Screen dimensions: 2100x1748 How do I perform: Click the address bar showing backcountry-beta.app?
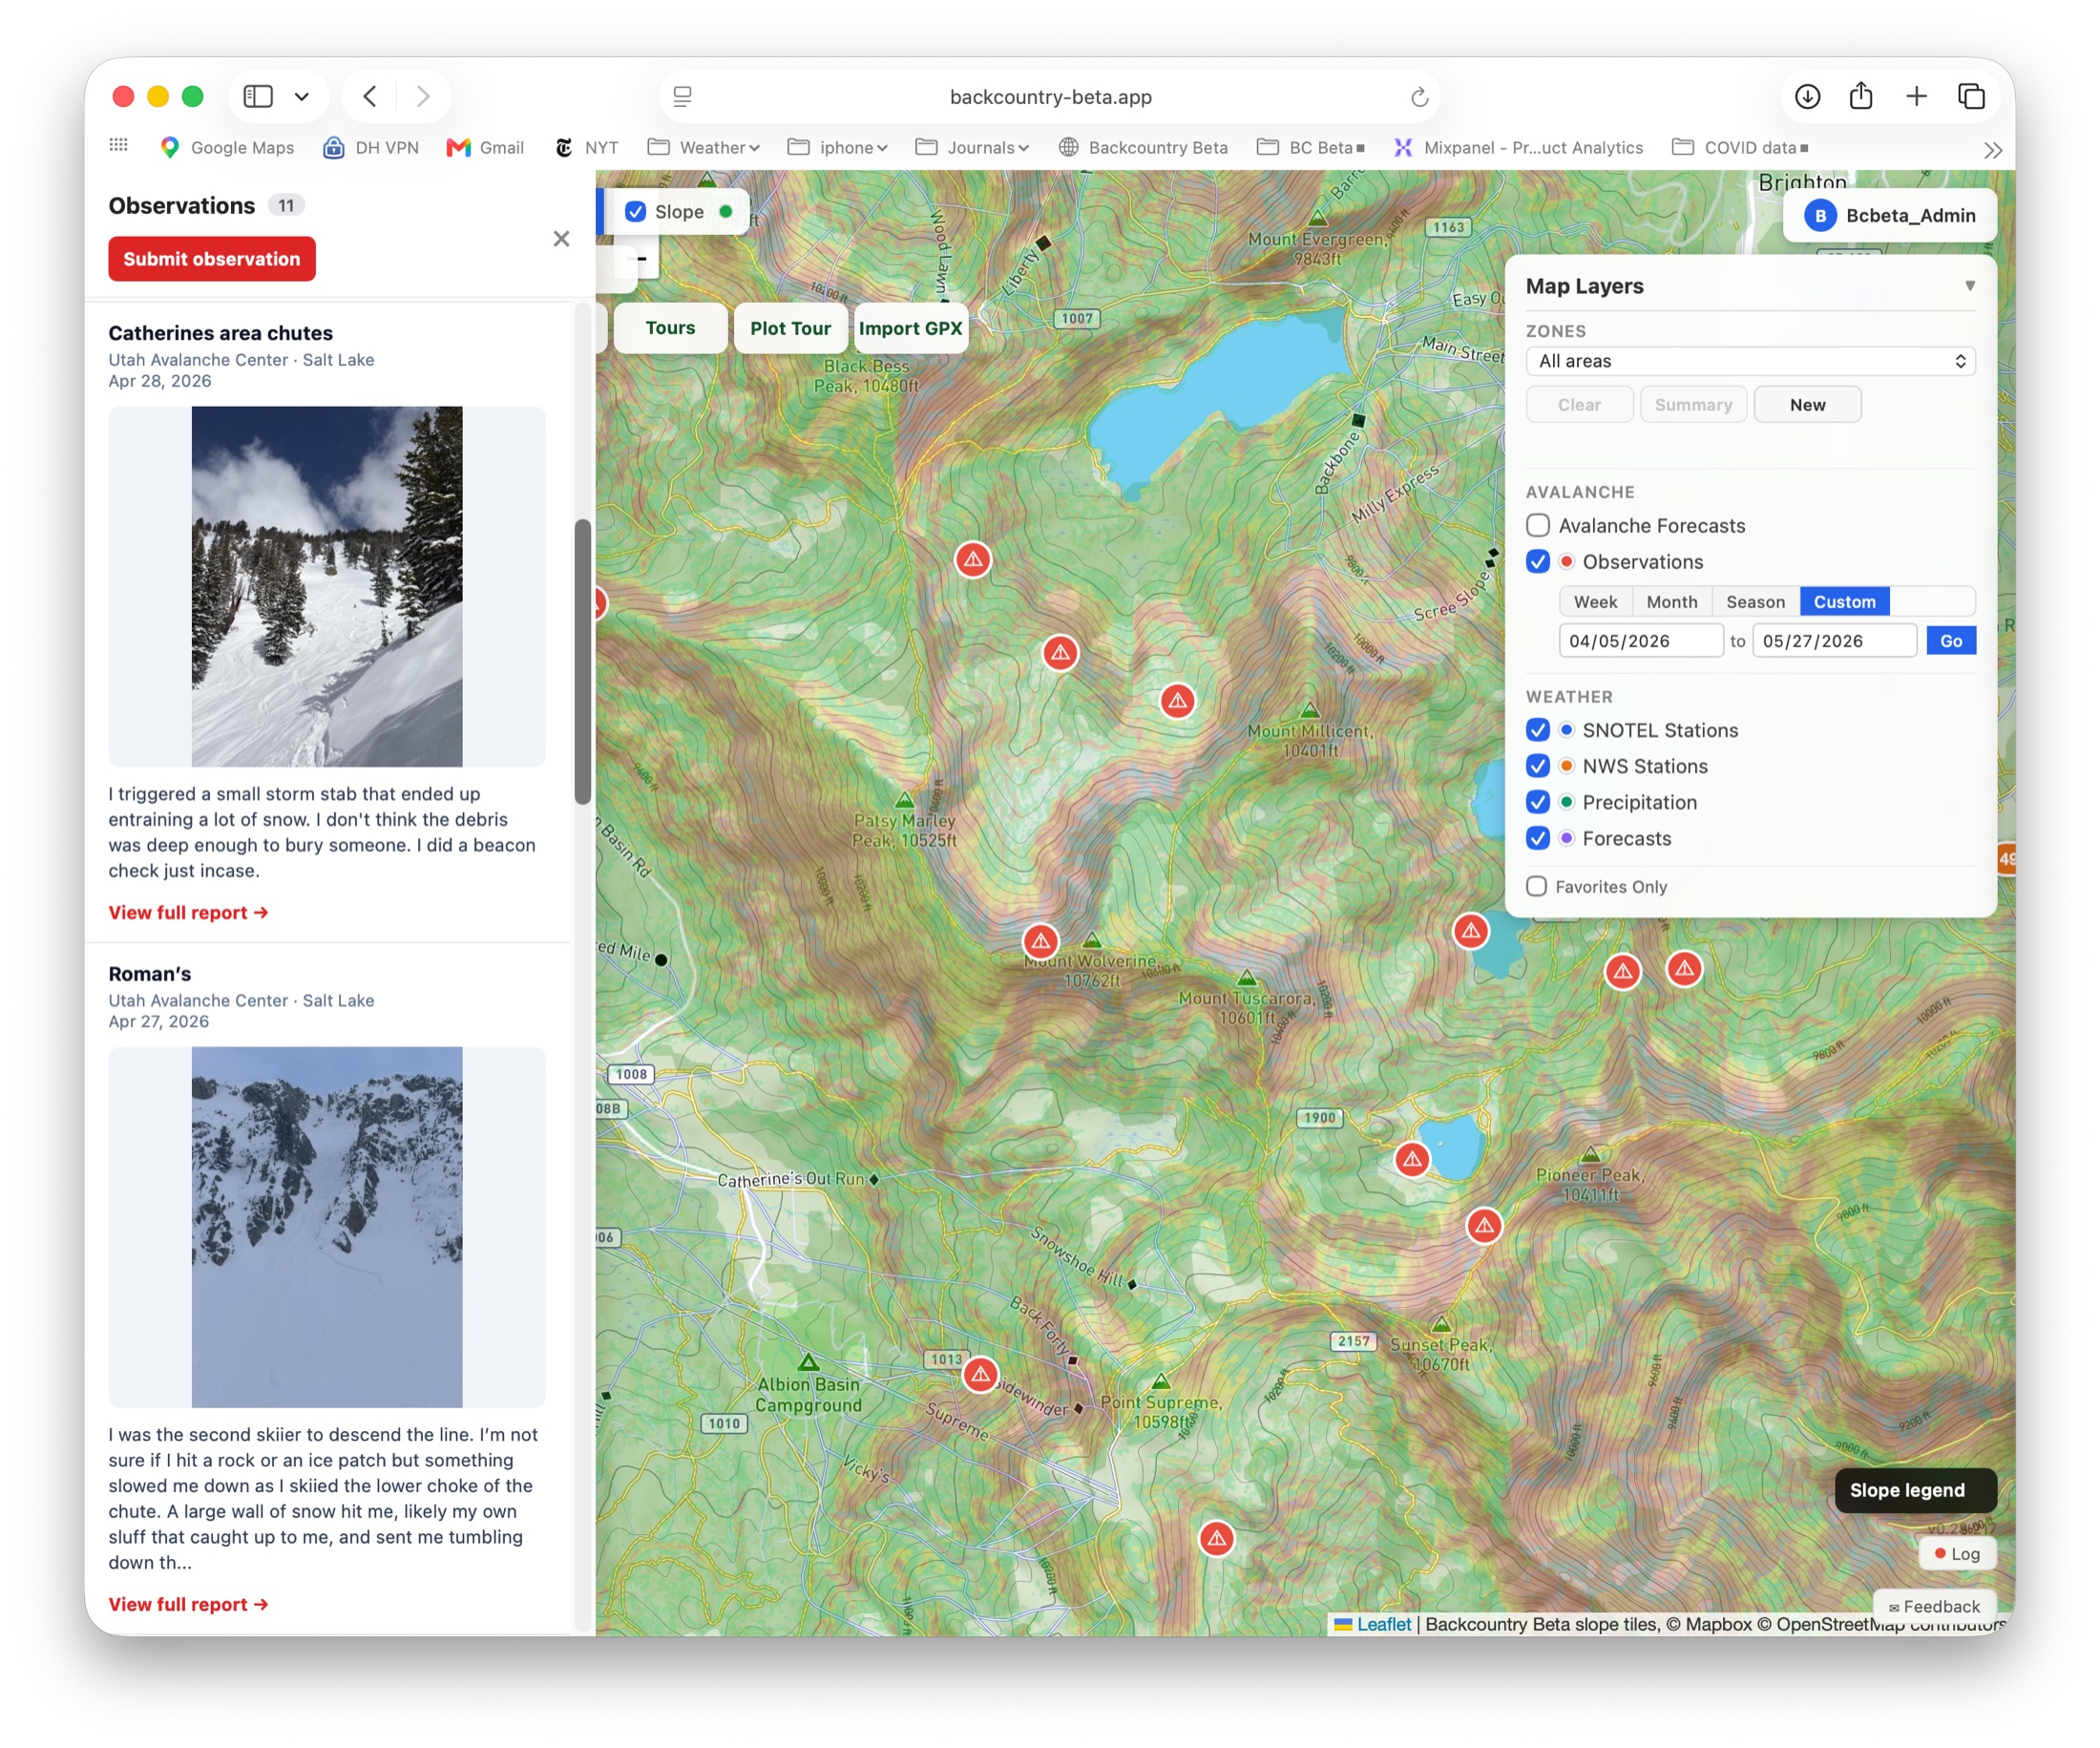tap(1050, 97)
